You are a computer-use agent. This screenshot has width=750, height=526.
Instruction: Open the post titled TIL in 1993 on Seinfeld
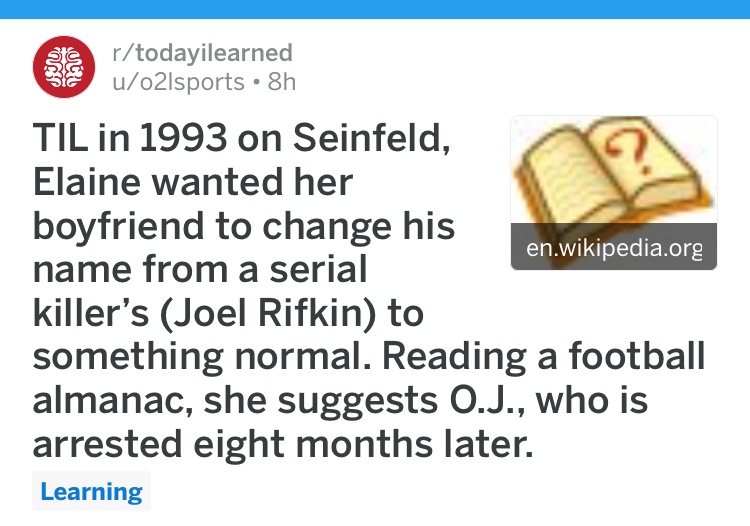click(x=368, y=290)
